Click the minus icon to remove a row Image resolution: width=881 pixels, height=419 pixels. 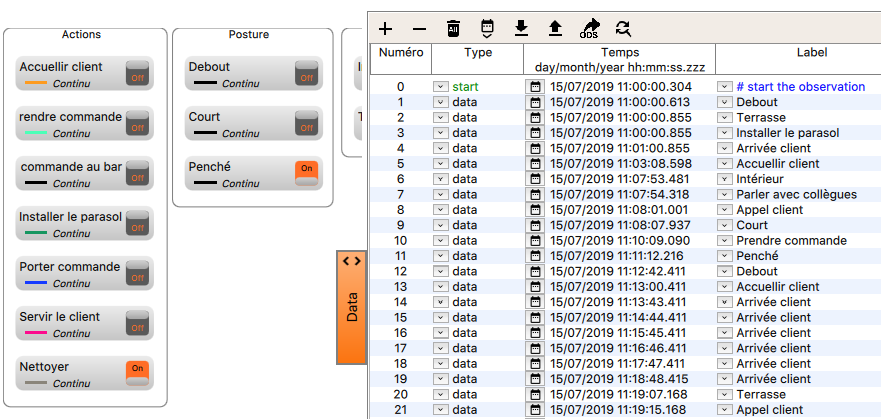tap(419, 28)
